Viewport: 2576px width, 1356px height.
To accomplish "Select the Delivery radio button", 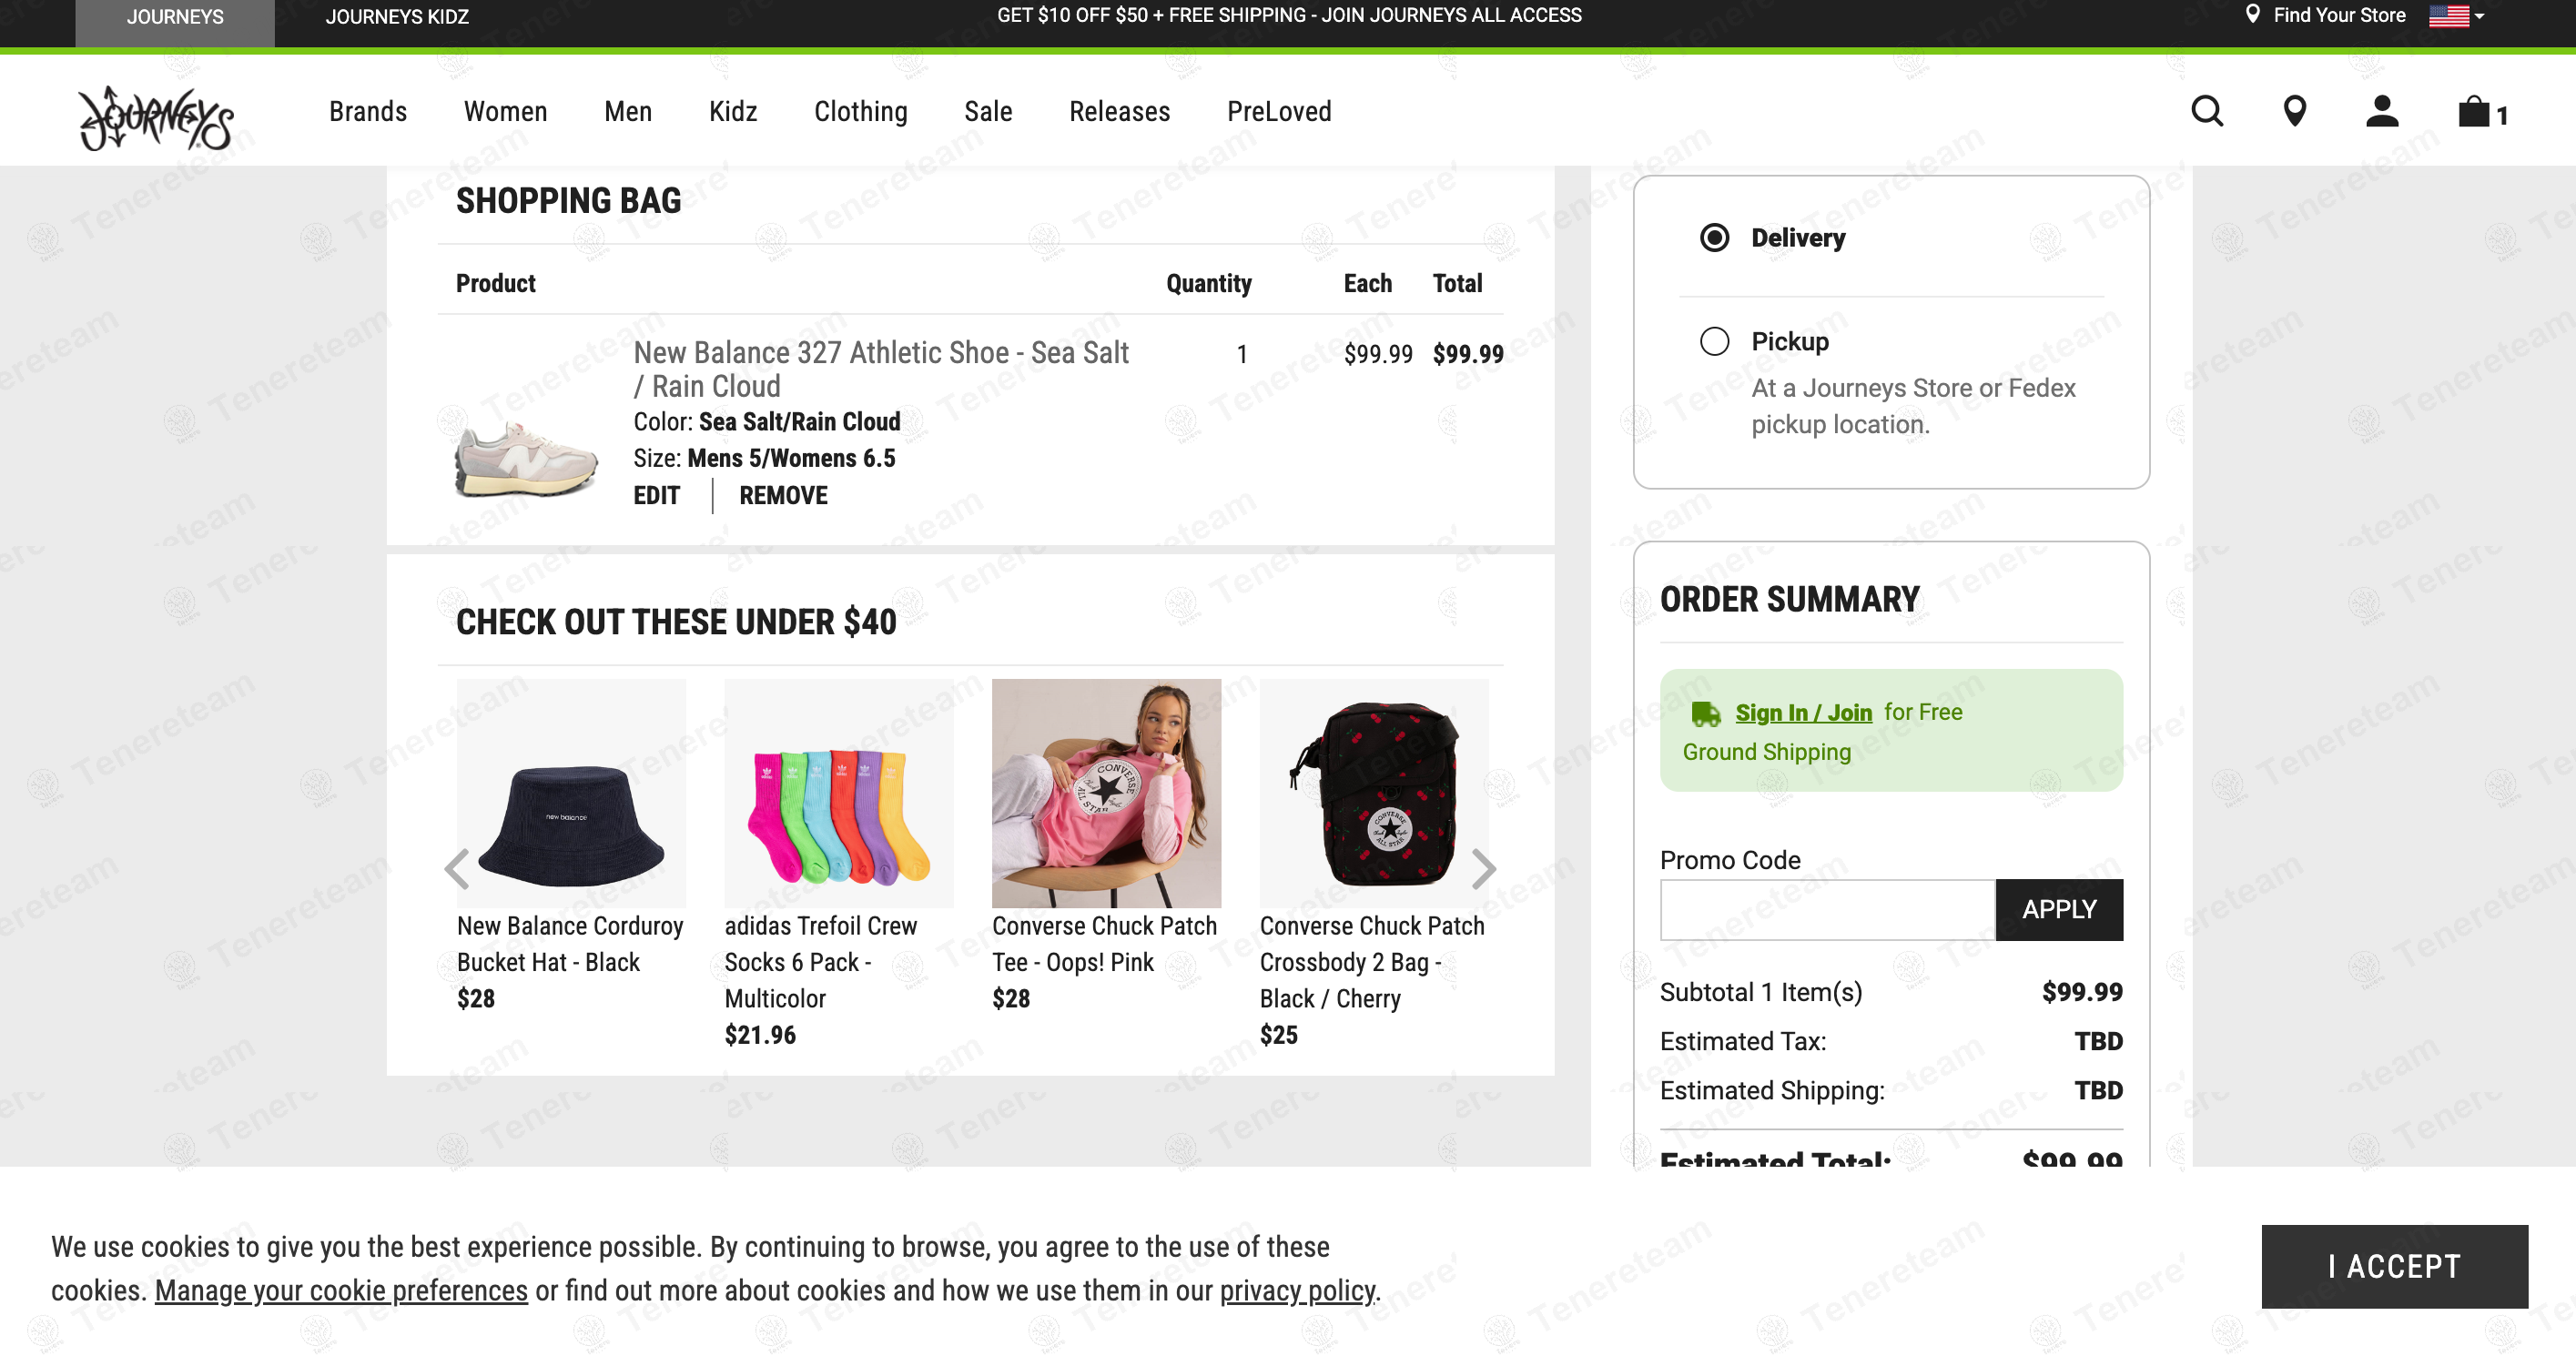I will tap(1714, 238).
